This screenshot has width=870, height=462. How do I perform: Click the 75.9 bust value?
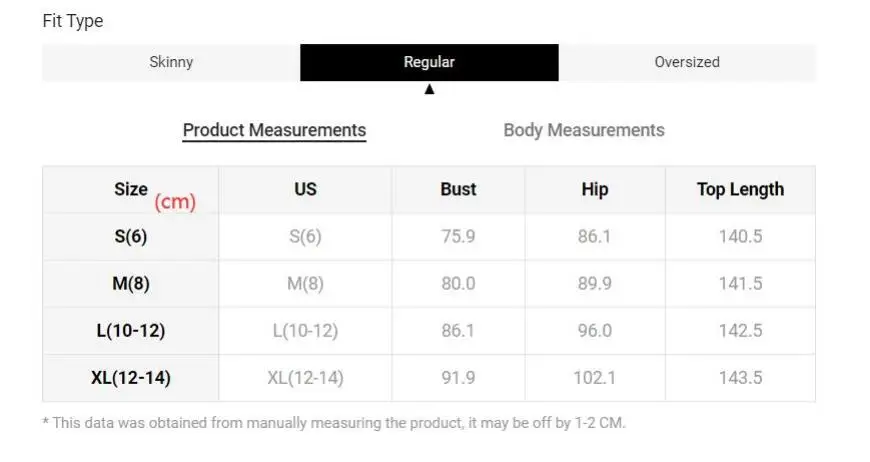click(x=458, y=236)
